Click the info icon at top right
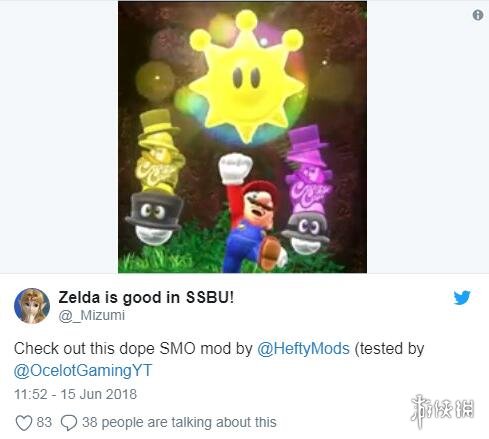The height and width of the screenshot is (439, 489). 478,15
